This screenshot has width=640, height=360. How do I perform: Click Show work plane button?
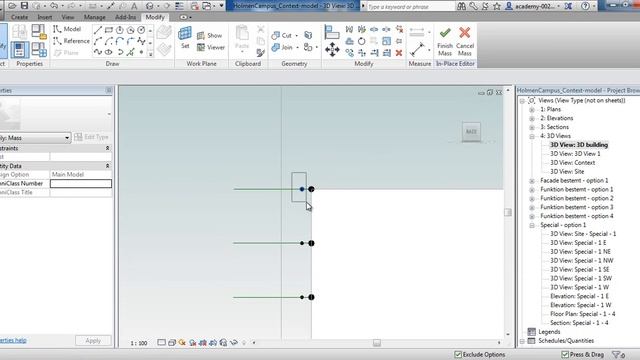[x=209, y=36]
